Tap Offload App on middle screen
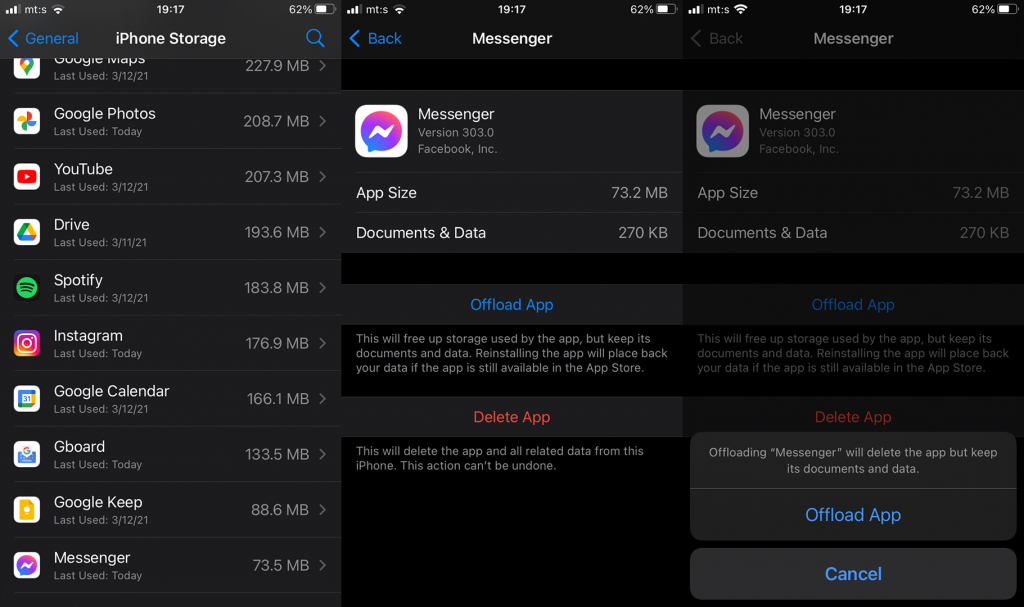 coord(512,304)
